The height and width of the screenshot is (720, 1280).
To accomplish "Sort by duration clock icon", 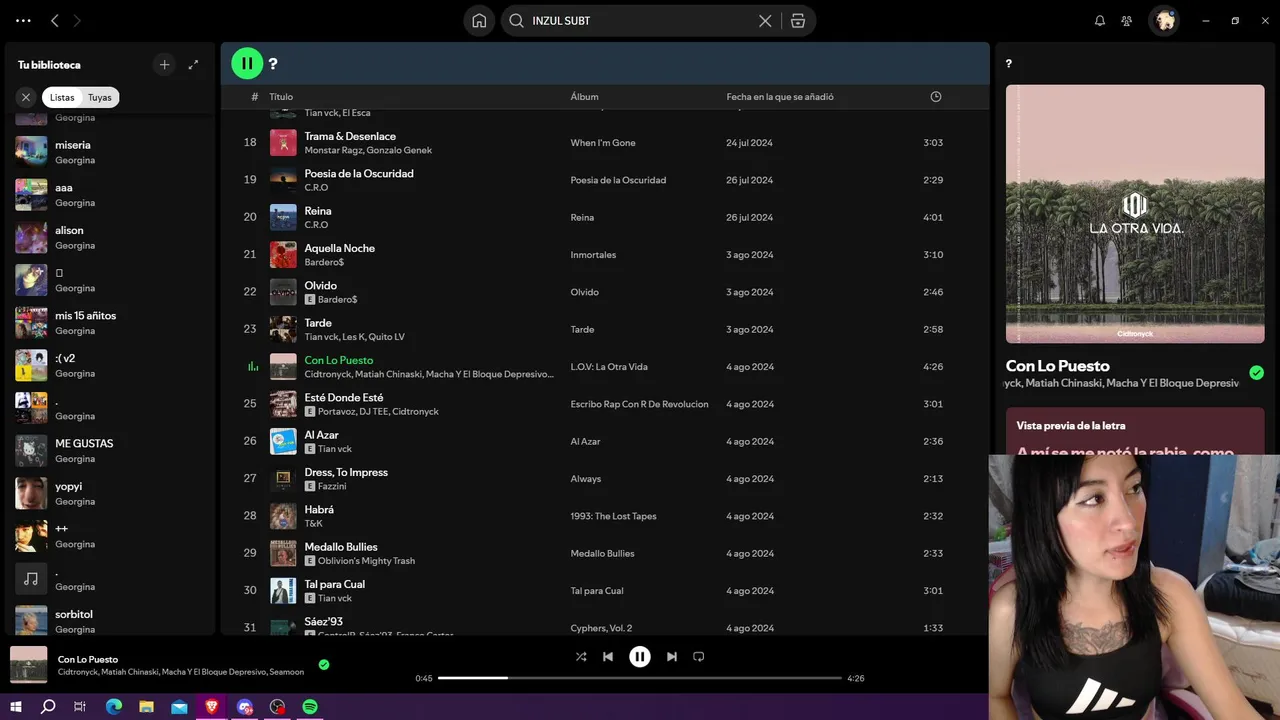I will [x=936, y=97].
